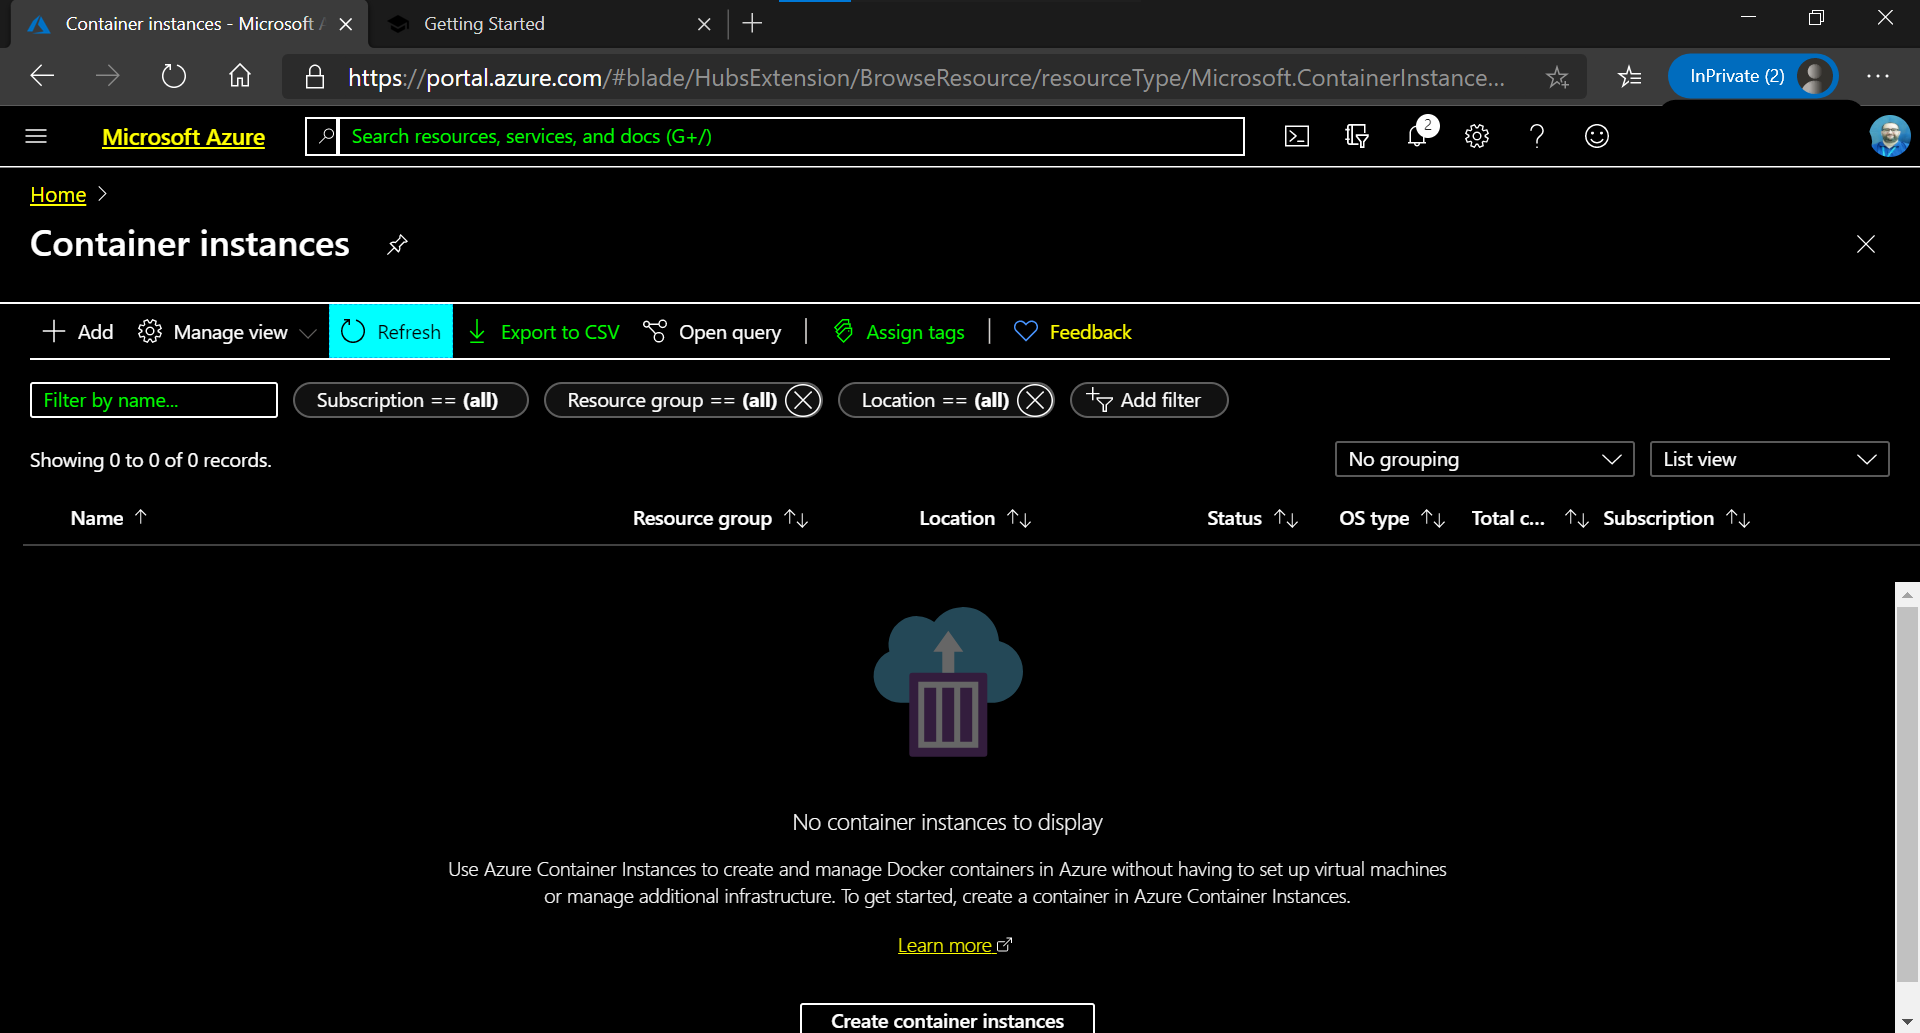Open the feedback smiley icon
Screen dimensions: 1920x1033
pyautogui.click(x=1597, y=137)
